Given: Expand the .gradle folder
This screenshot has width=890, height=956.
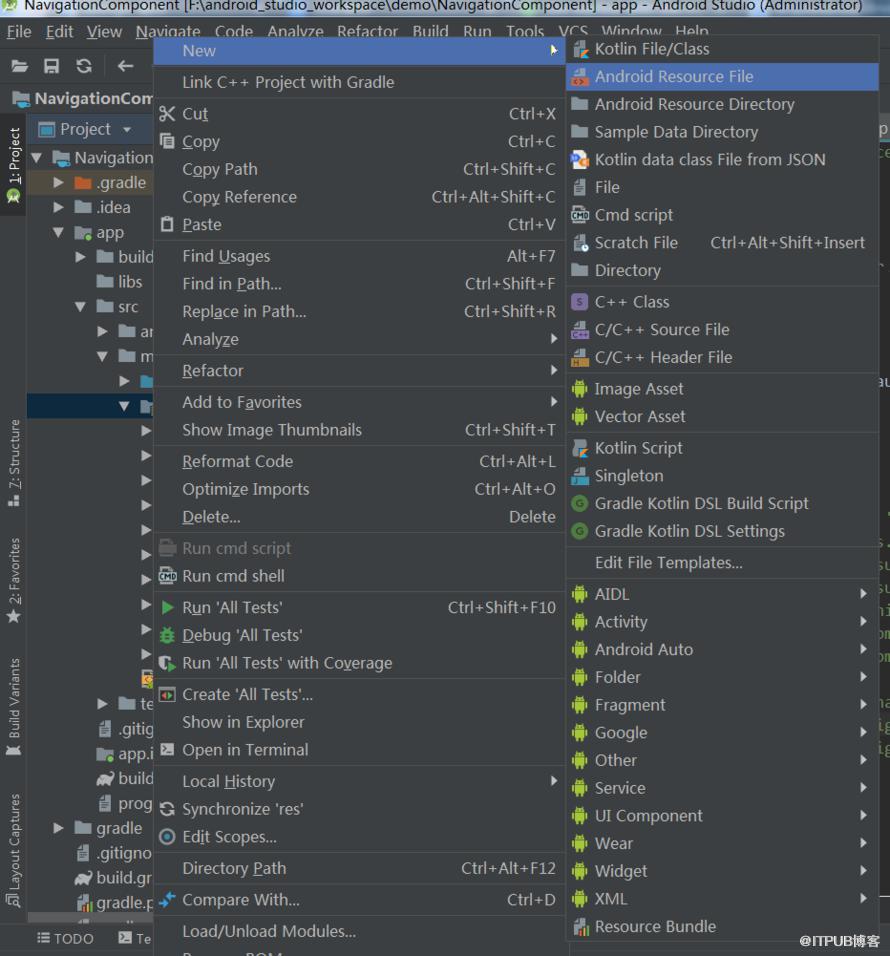Looking at the screenshot, I should pos(59,182).
